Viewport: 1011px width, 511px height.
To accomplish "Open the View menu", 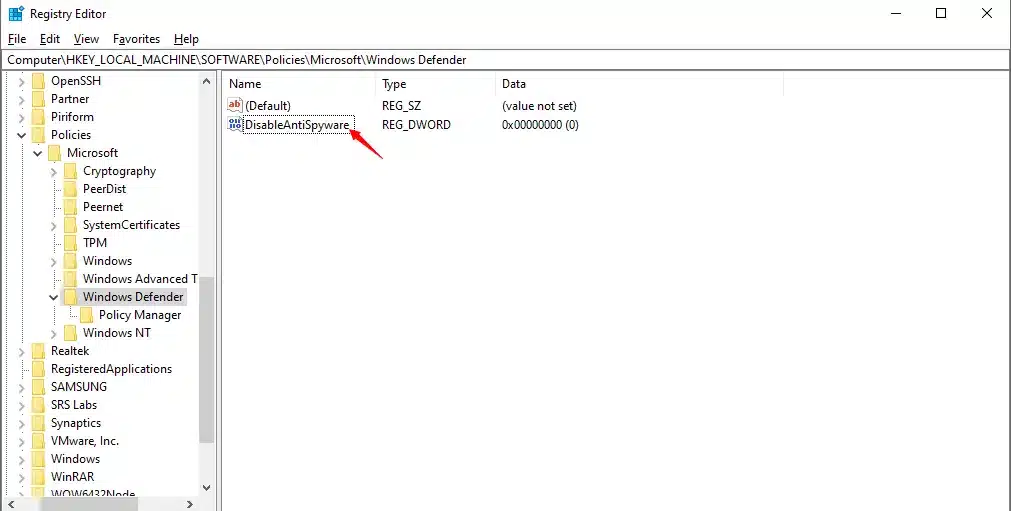I will coord(86,39).
